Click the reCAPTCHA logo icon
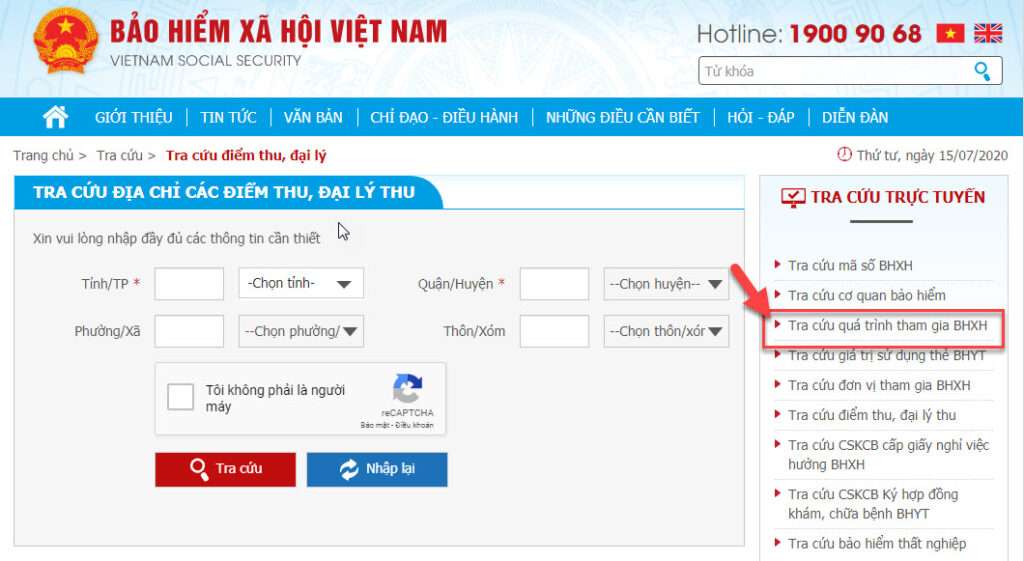1024x561 pixels. coord(408,388)
